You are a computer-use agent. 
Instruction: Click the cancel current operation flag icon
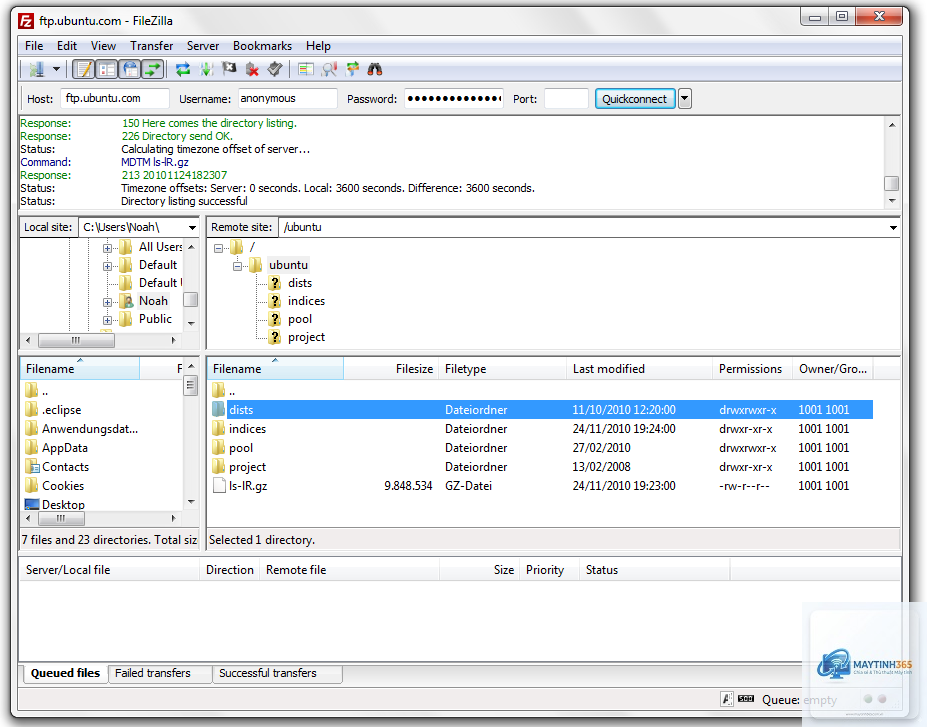(229, 70)
